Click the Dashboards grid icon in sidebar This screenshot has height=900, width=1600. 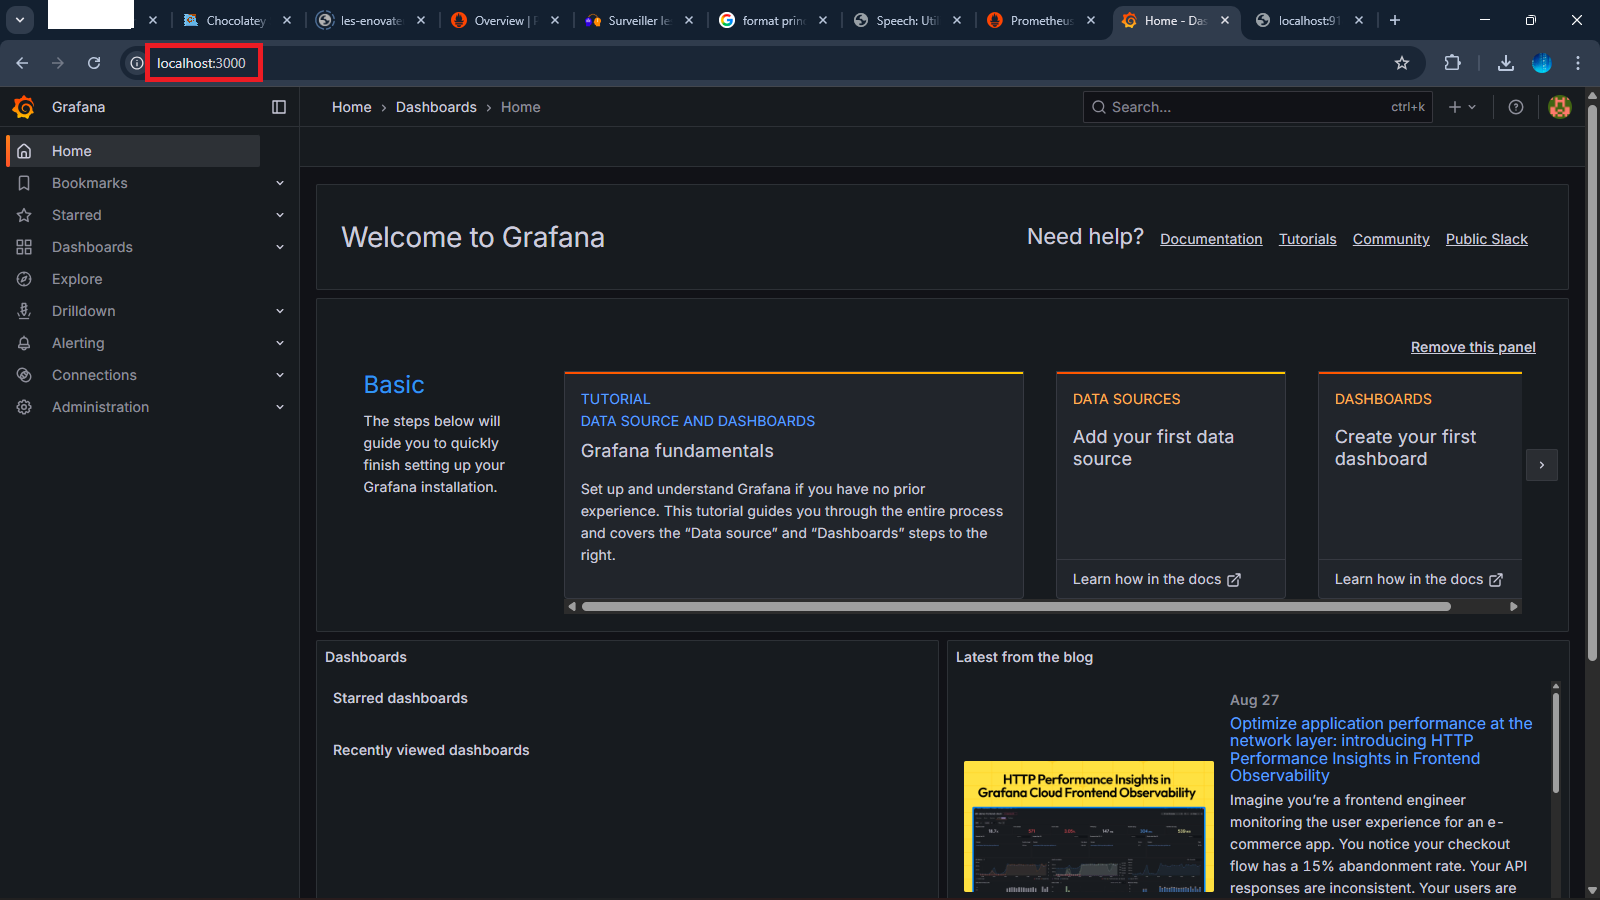(x=24, y=247)
